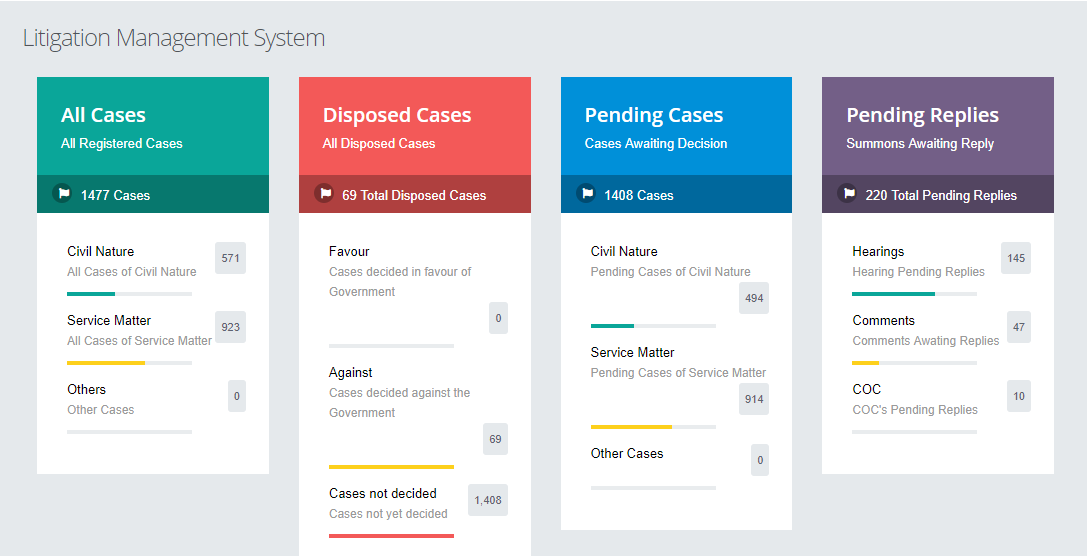The width and height of the screenshot is (1087, 556).
Task: Click the red Cases not decided progress bar
Action: point(391,535)
